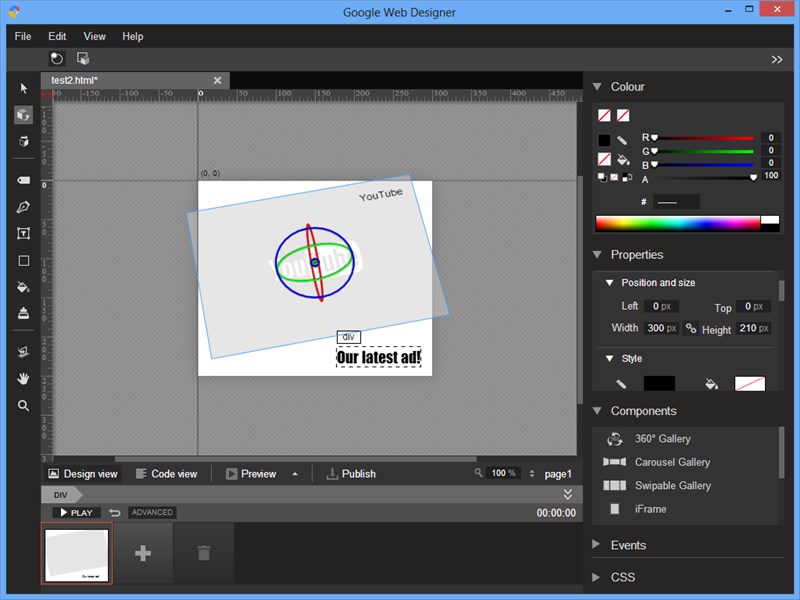Click the zoom percentage field
800x600 pixels.
(x=503, y=473)
